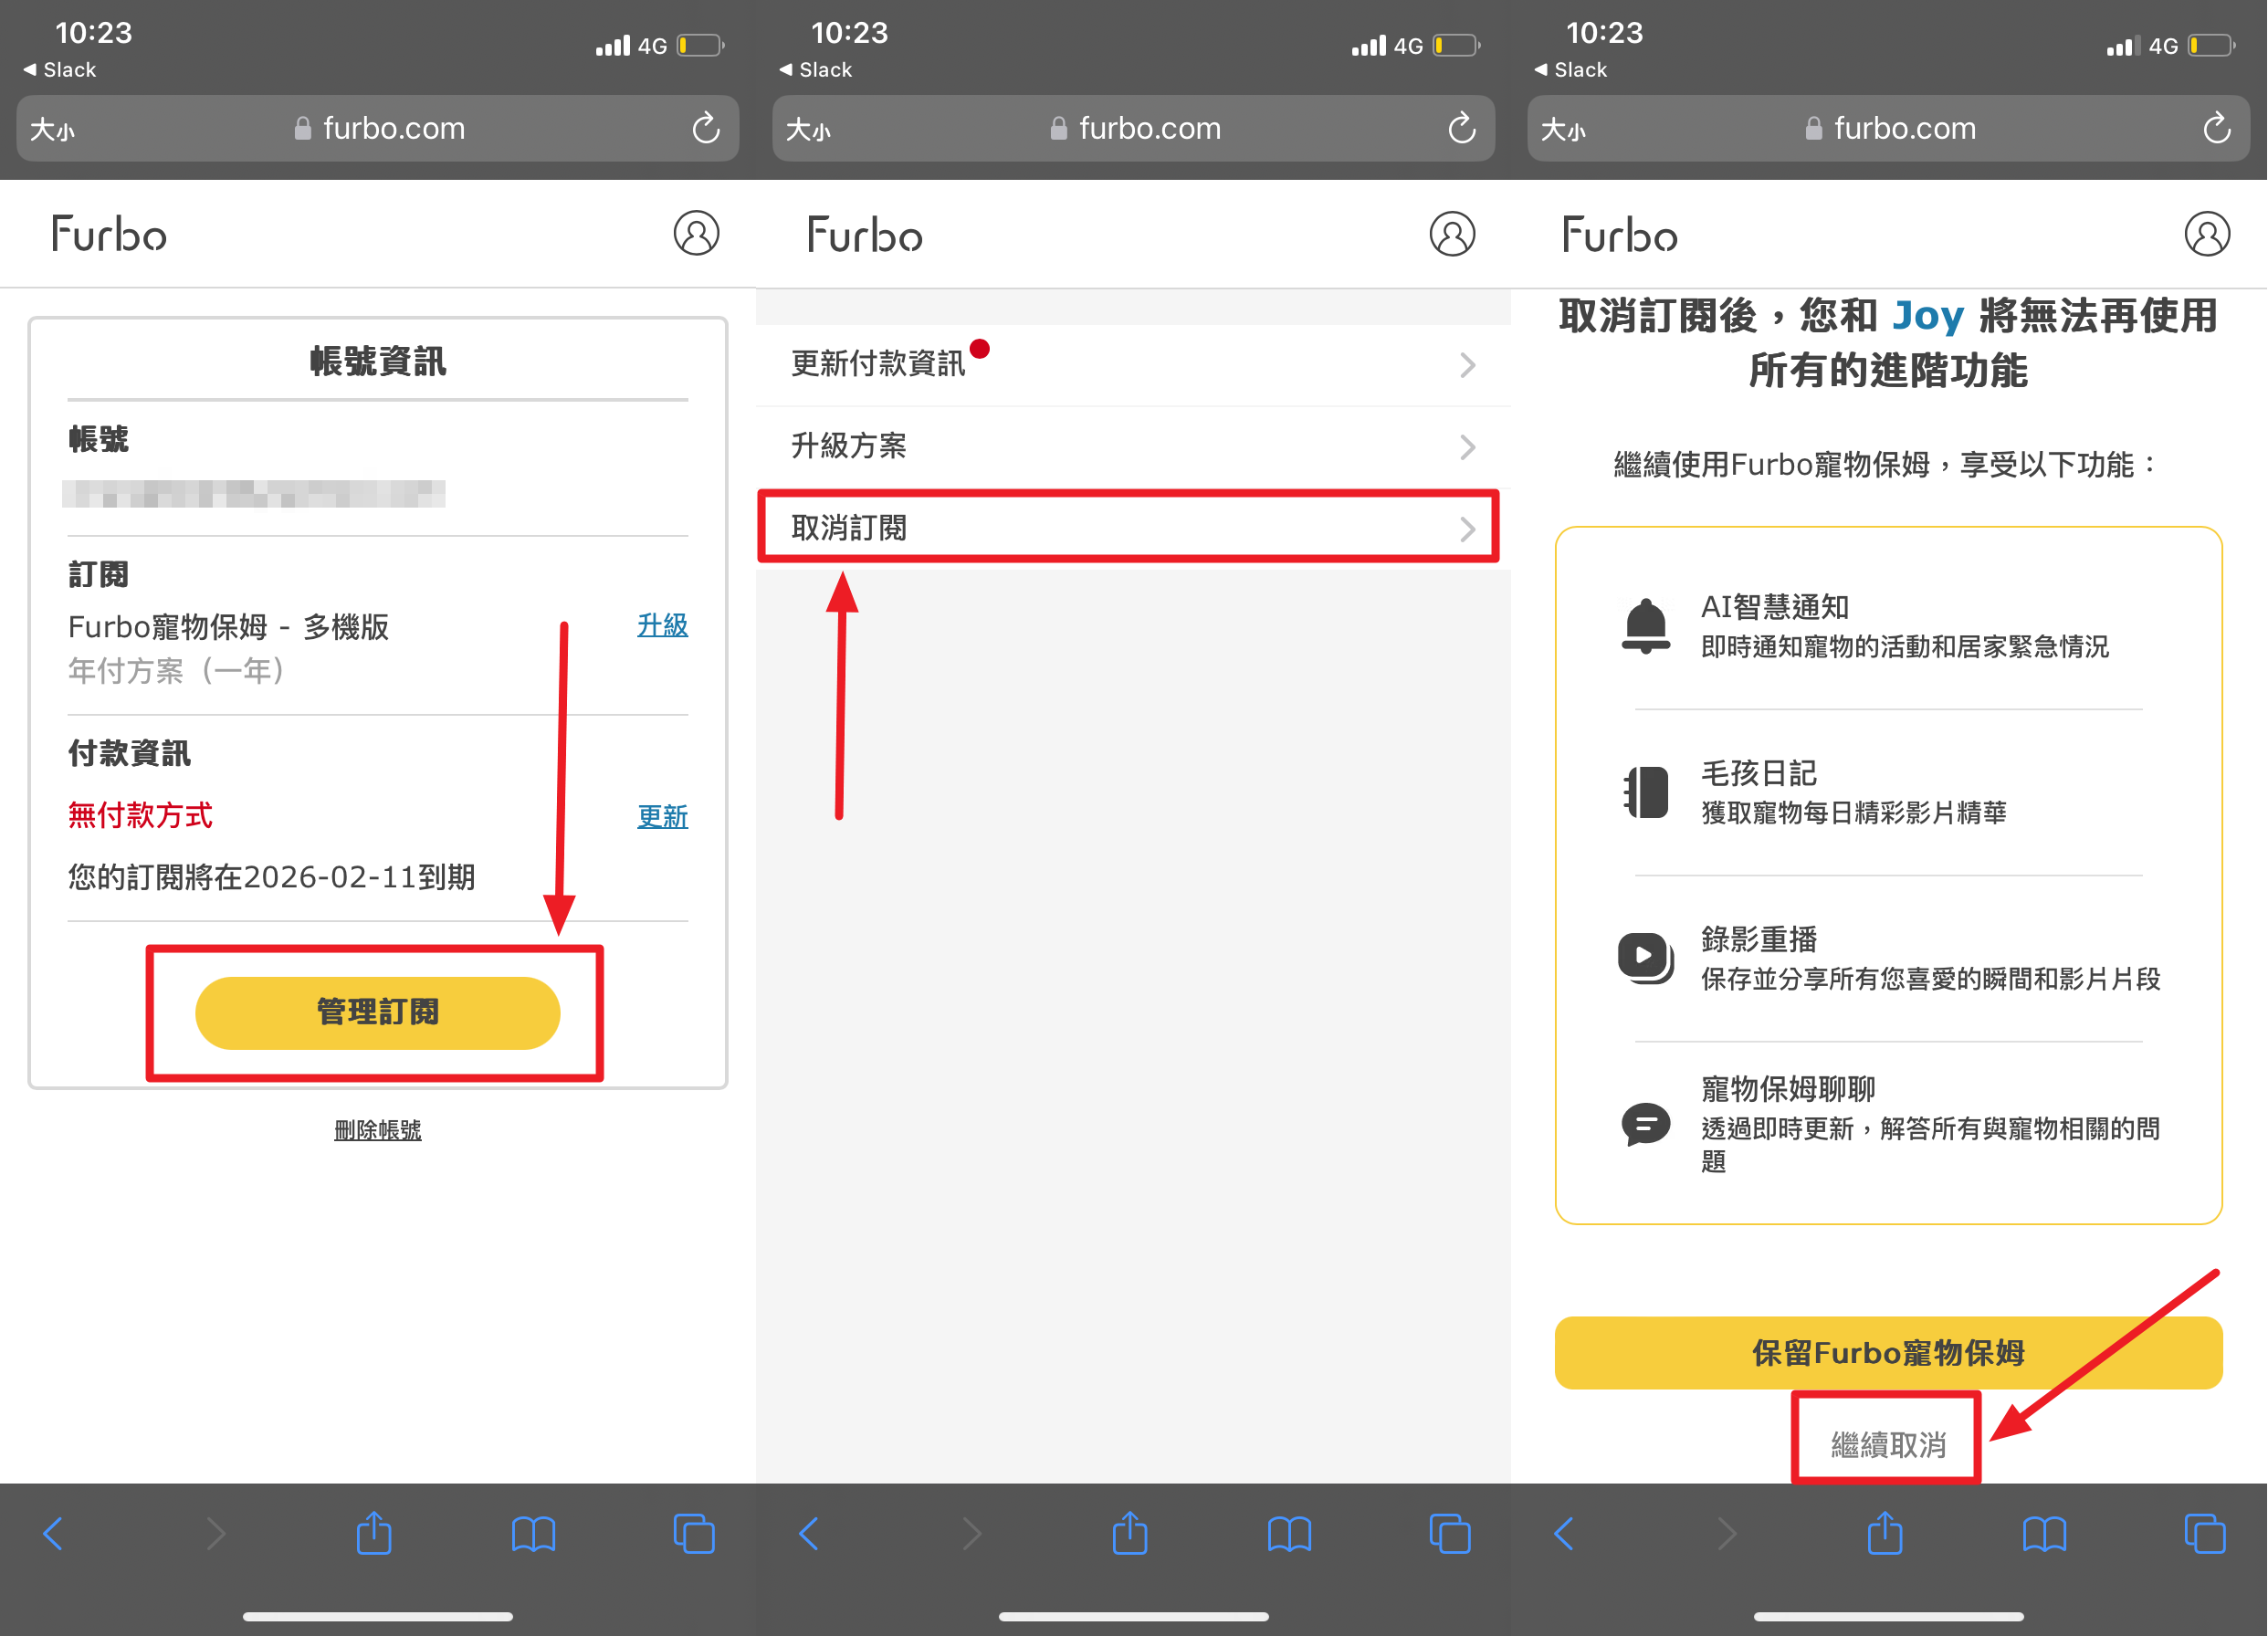Tap text 您的訂閱將在2026-02-11到期
The height and width of the screenshot is (1636, 2268).
tap(271, 877)
